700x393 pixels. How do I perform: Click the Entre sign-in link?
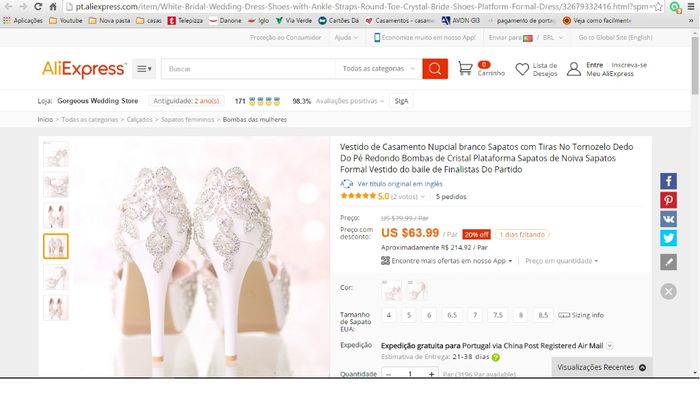(595, 65)
